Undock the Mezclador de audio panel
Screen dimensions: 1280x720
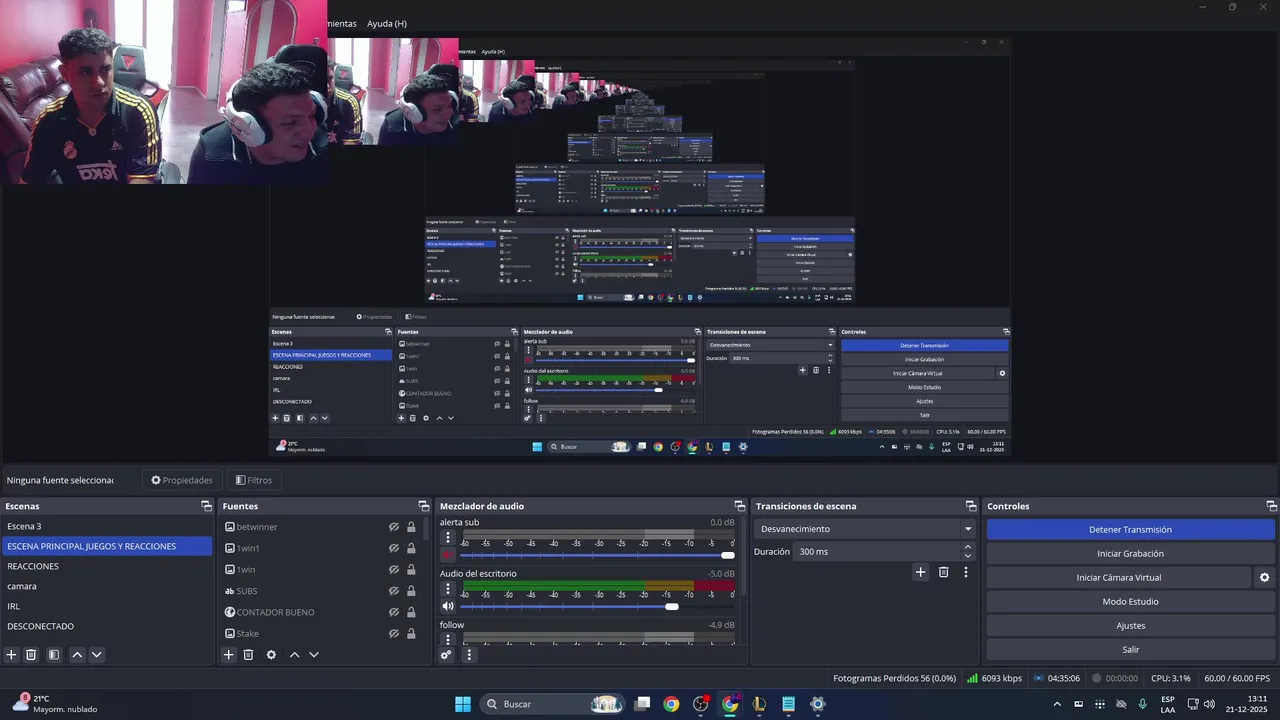tap(740, 506)
